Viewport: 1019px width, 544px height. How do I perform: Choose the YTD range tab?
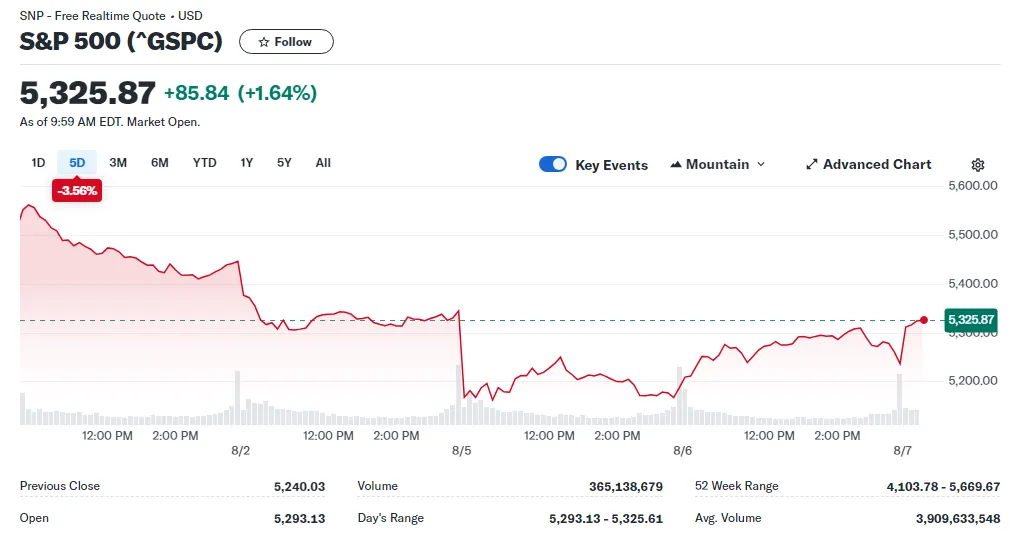(205, 162)
